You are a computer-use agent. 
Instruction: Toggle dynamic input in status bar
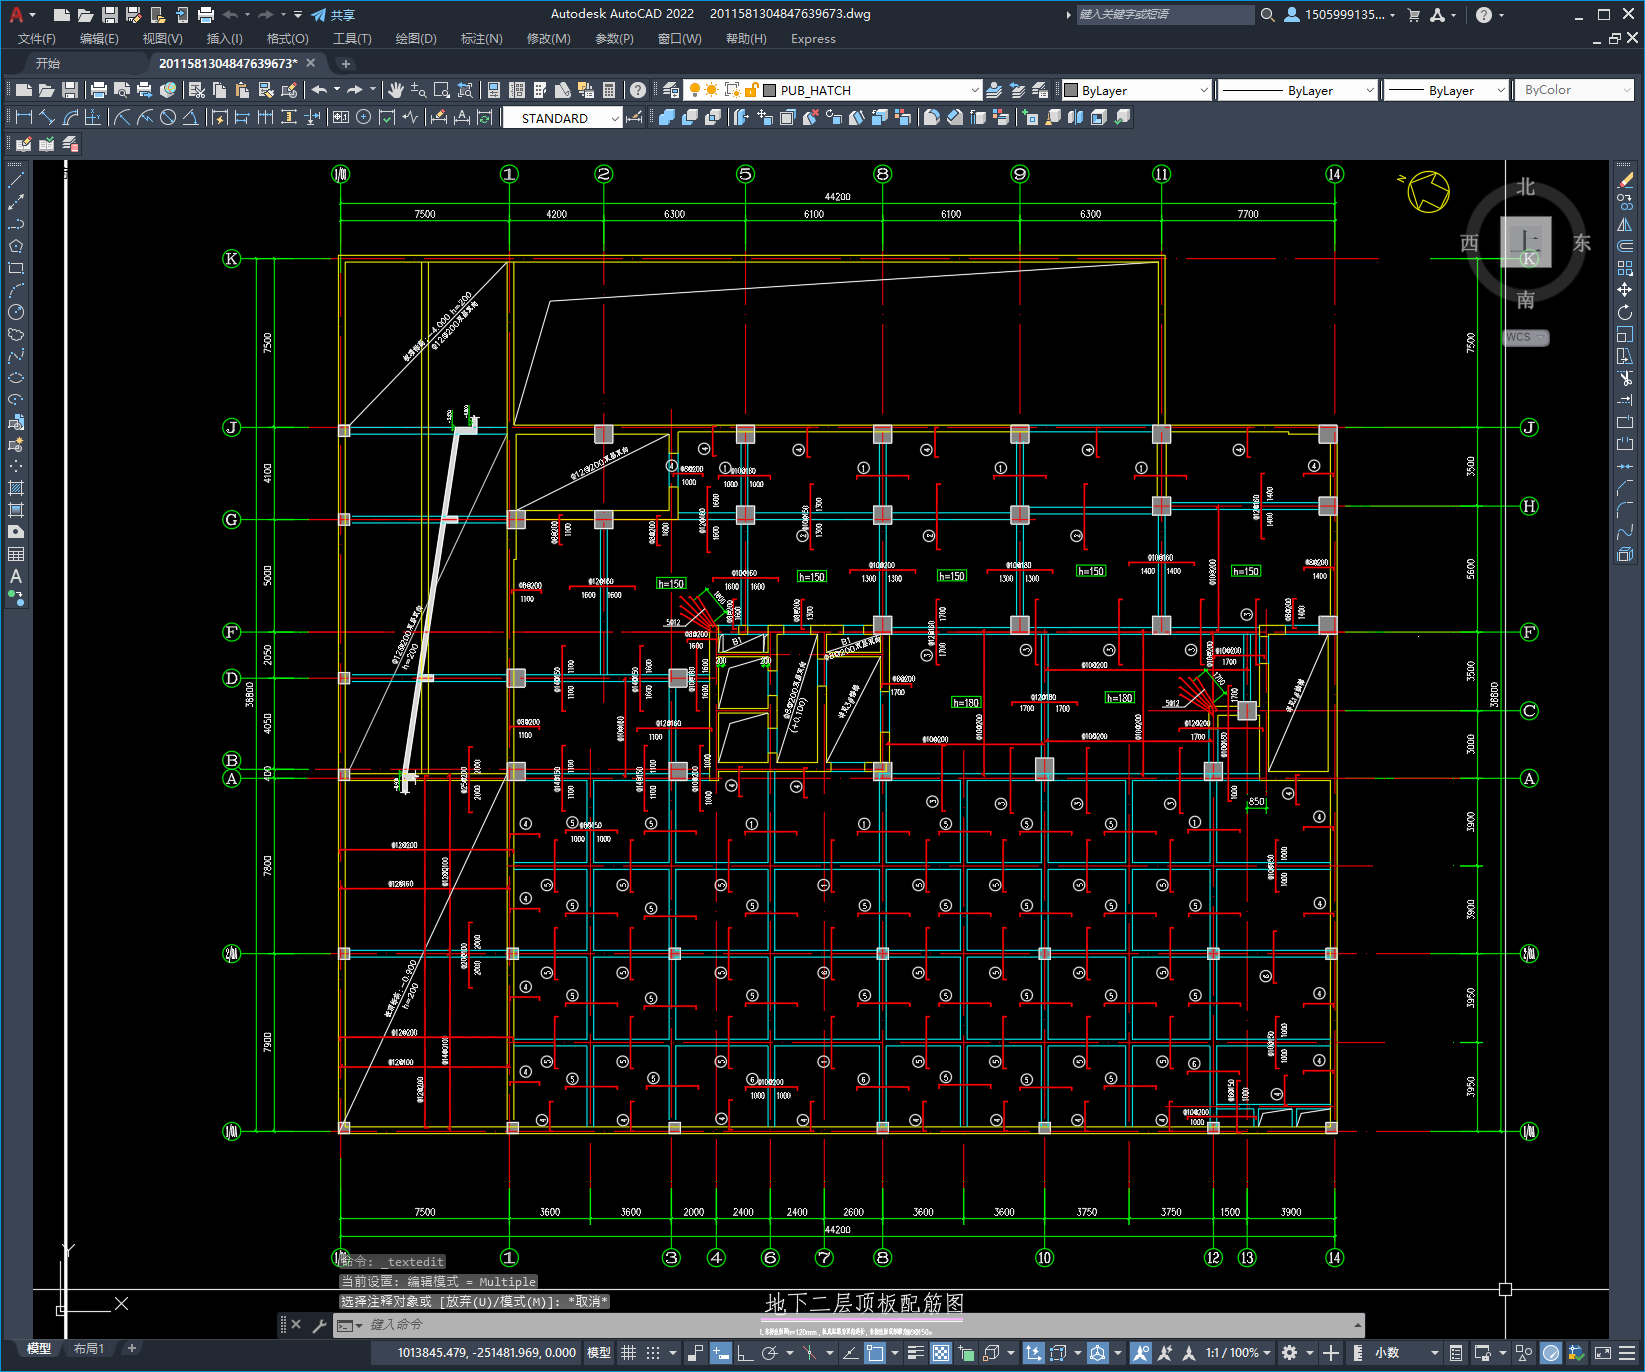(721, 1353)
